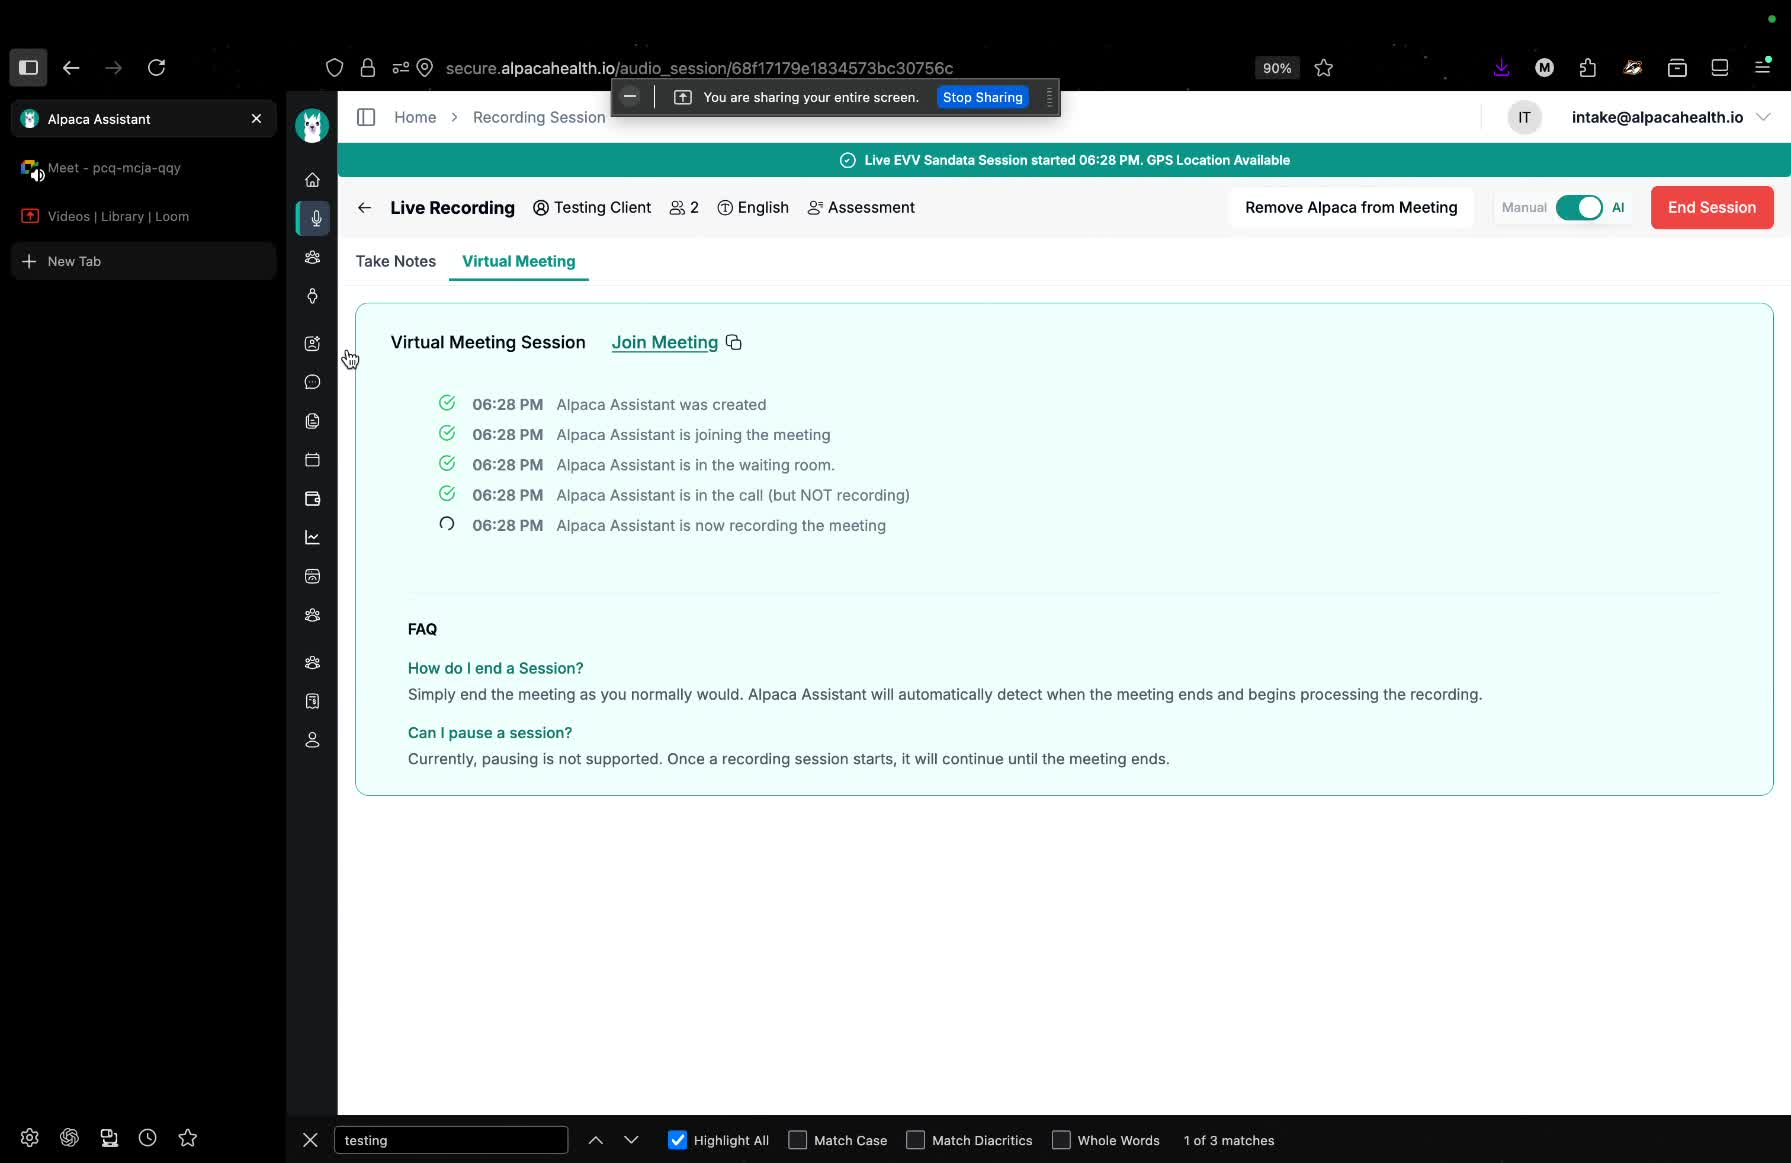Click the Live EVV Sandata Session banner
The height and width of the screenshot is (1163, 1791).
click(1064, 160)
